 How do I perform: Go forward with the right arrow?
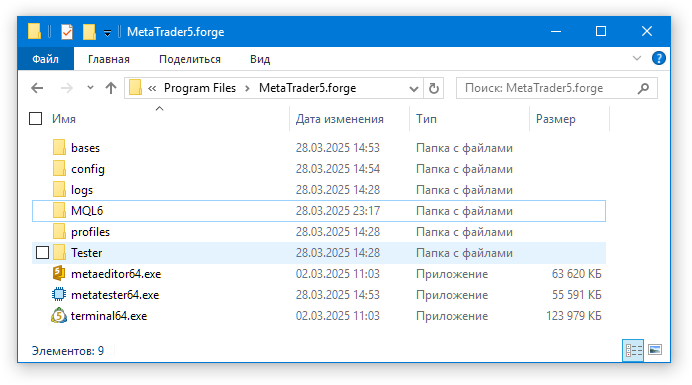point(67,88)
